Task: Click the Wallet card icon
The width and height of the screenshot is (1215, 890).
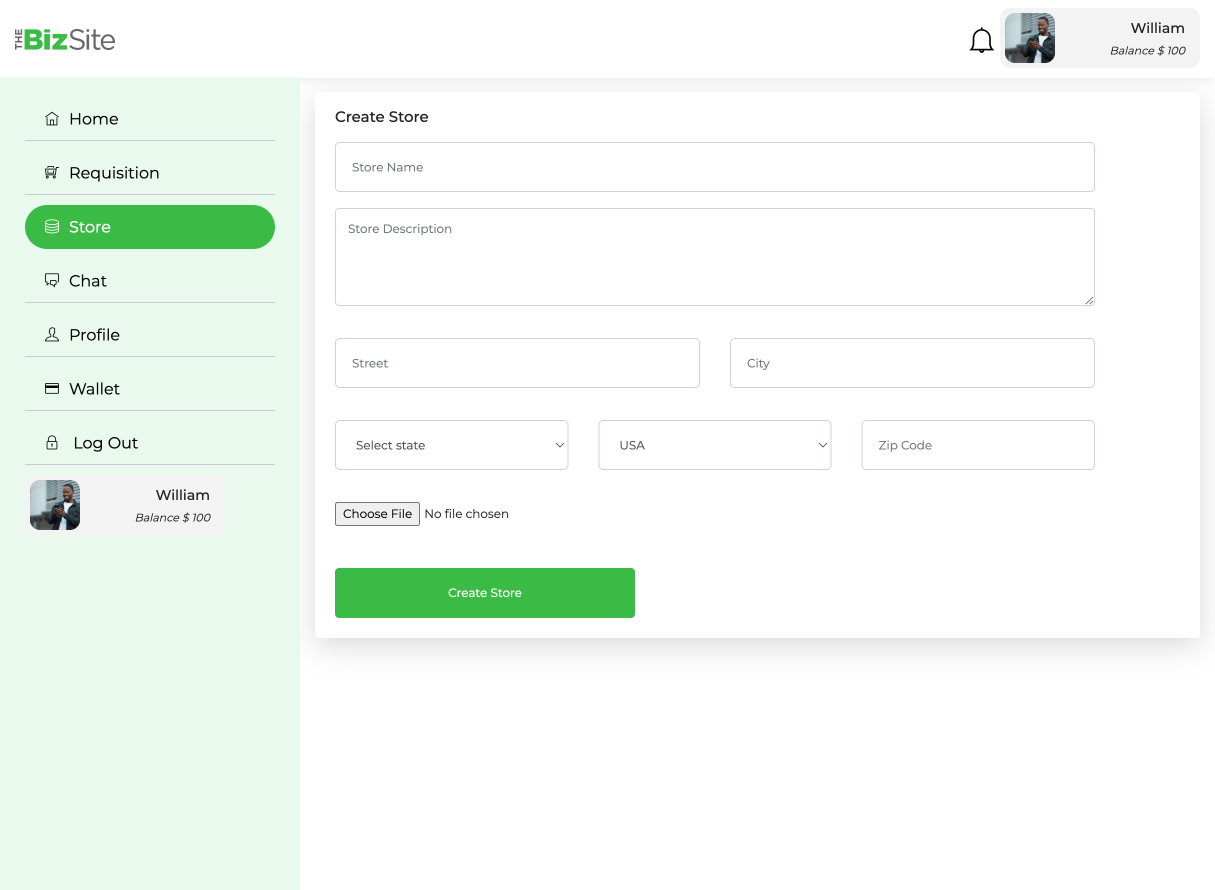Action: point(52,389)
